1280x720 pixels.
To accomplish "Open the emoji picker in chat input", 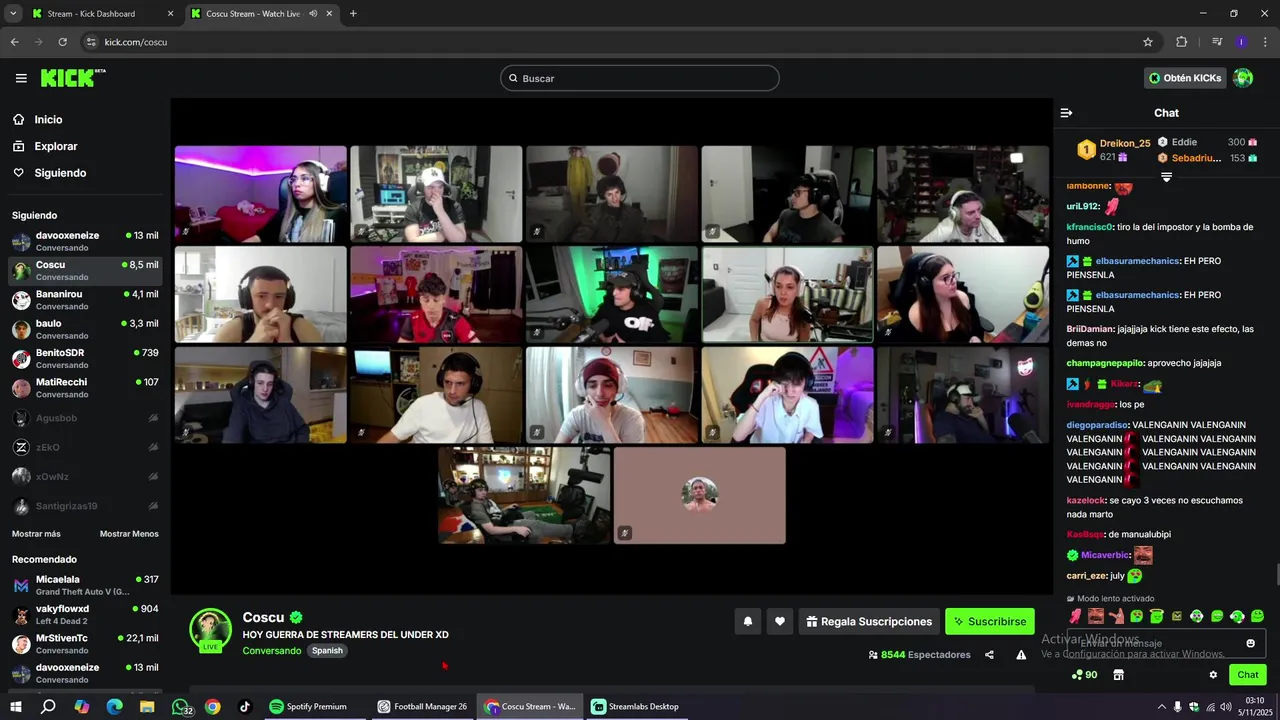I will click(1250, 643).
